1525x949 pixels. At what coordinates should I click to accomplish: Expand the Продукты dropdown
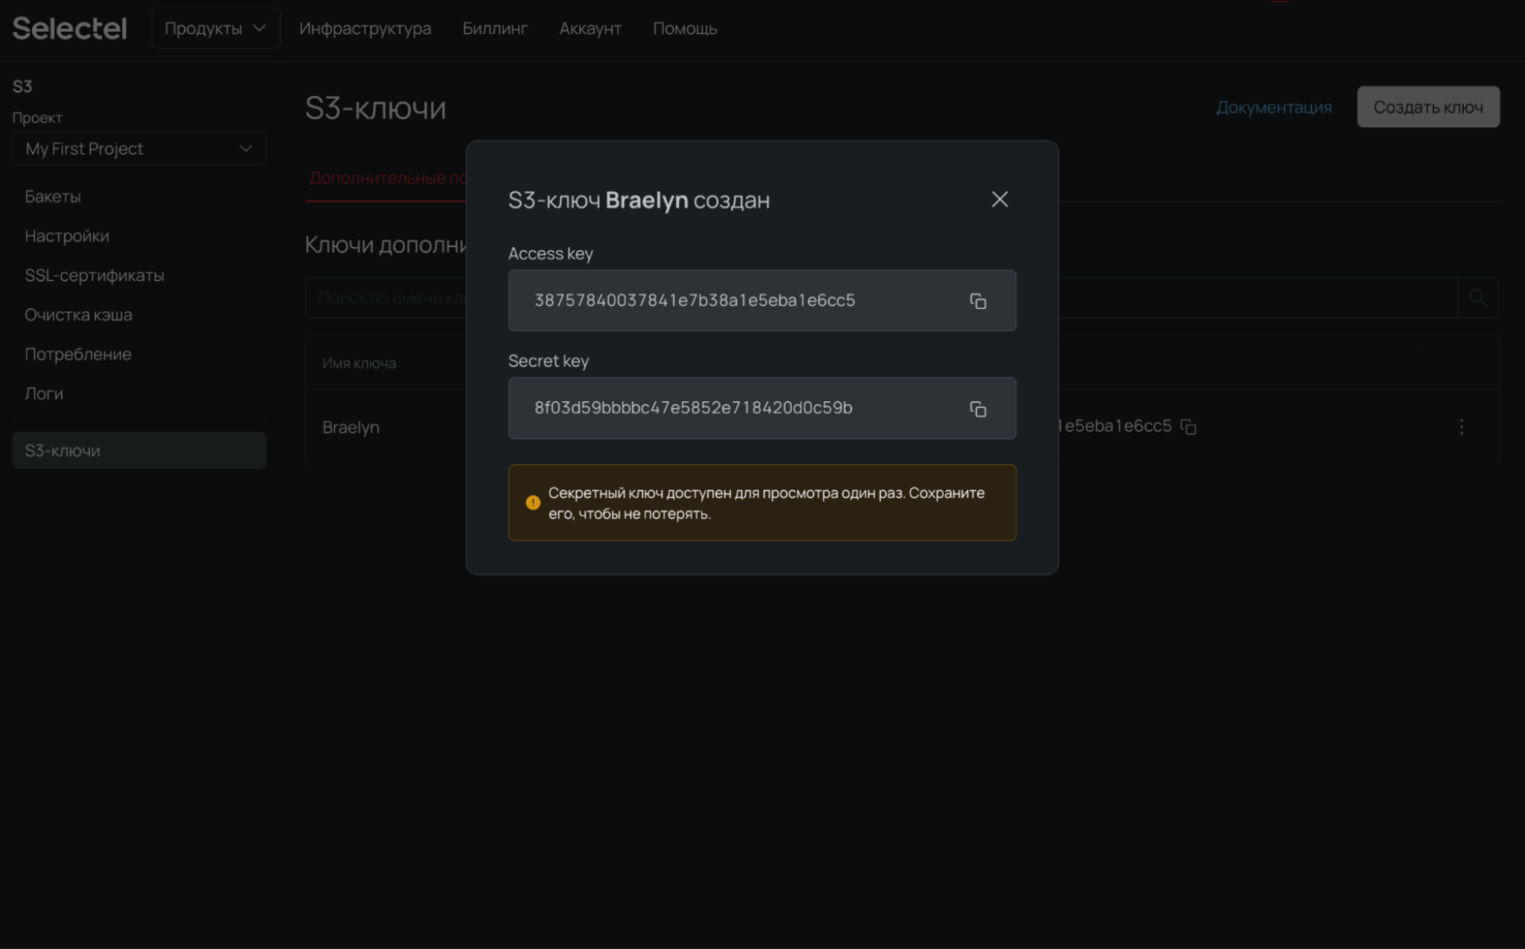[215, 28]
